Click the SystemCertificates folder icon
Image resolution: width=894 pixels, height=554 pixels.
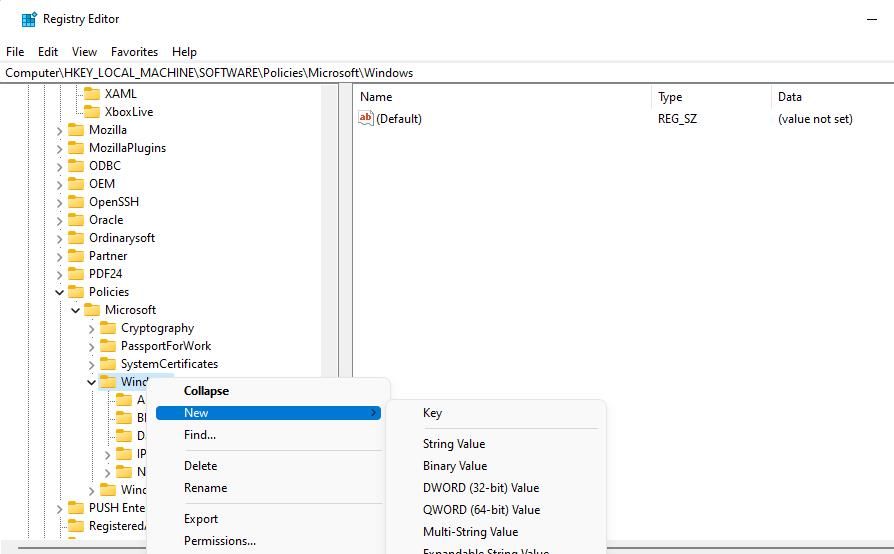pos(108,364)
